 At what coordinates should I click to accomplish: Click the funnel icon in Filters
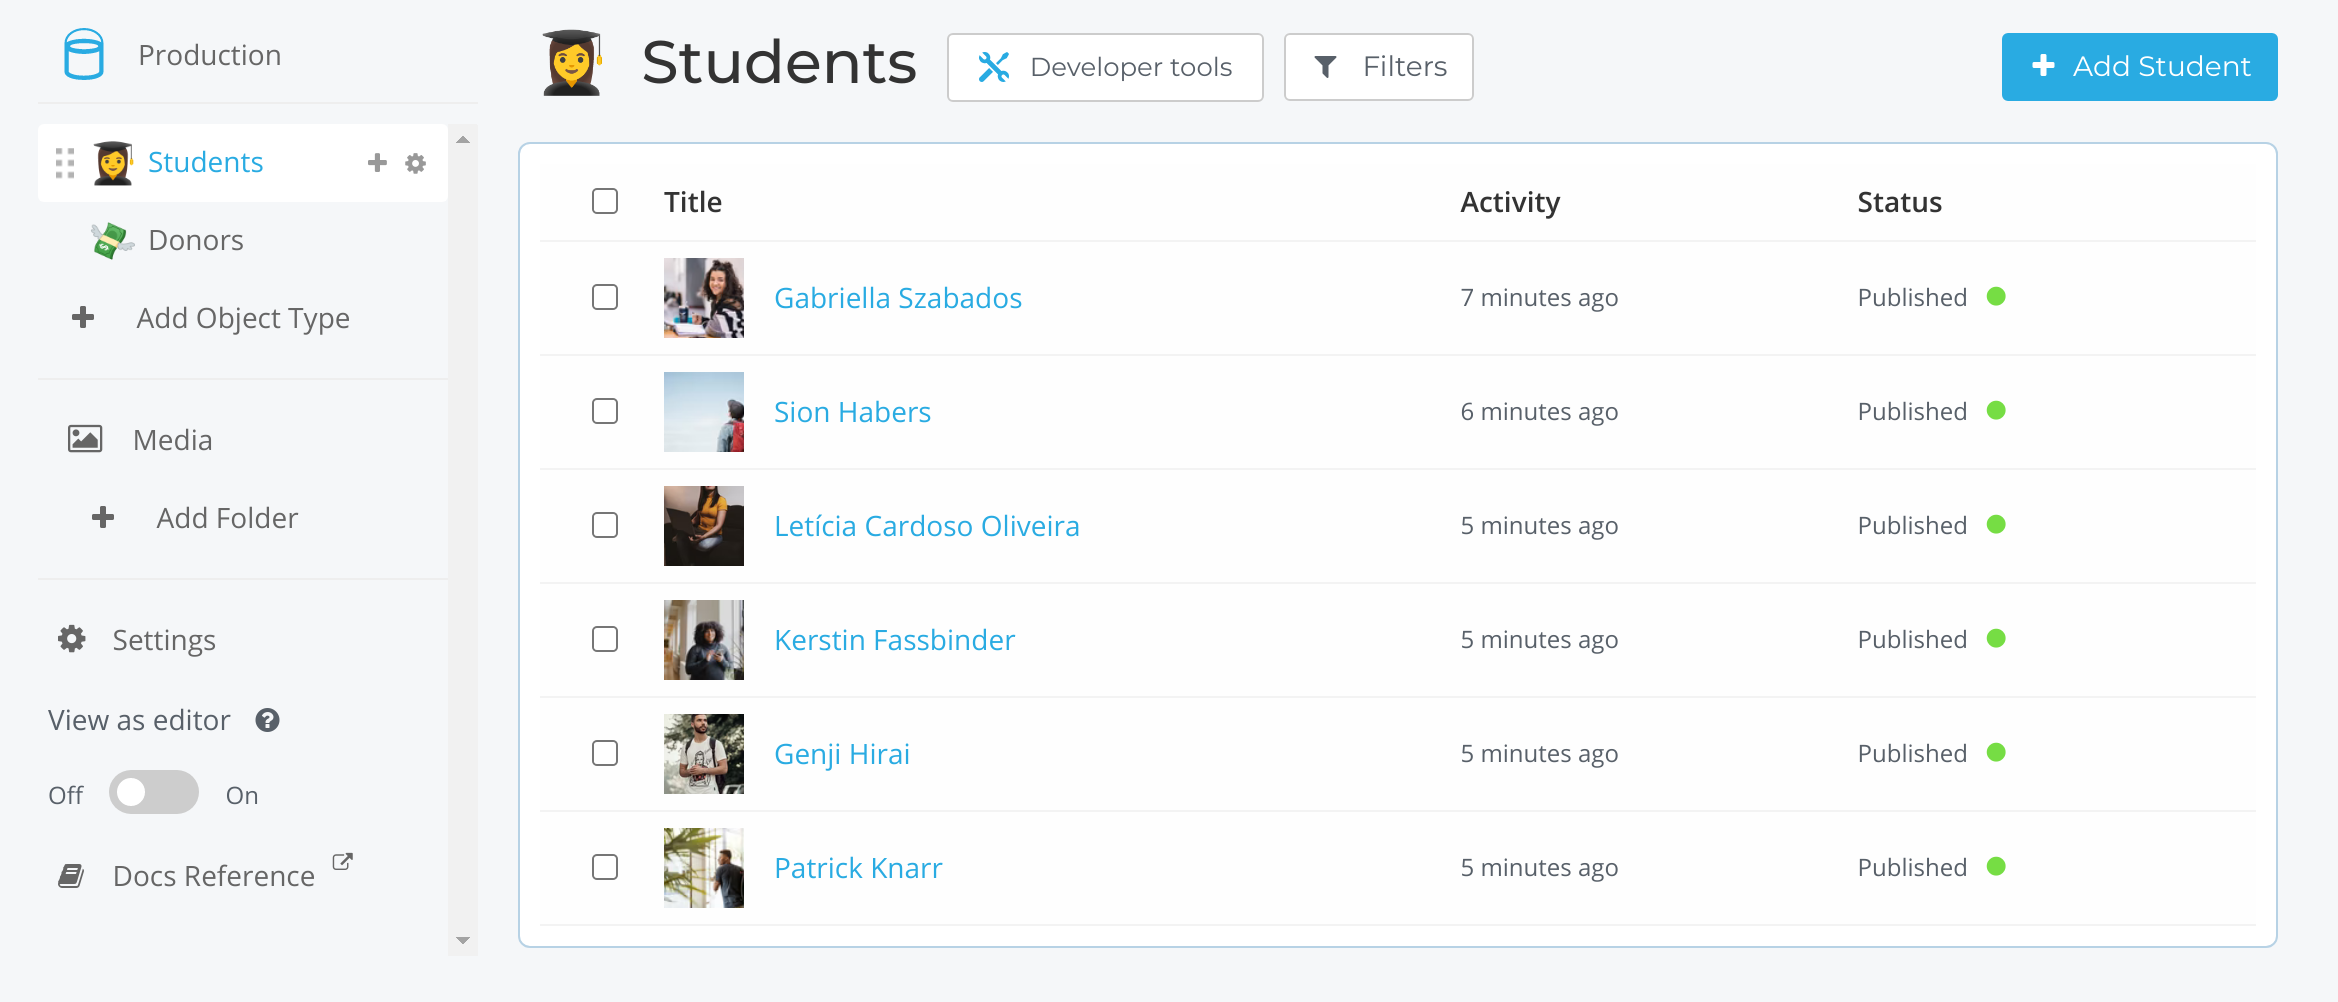point(1325,67)
